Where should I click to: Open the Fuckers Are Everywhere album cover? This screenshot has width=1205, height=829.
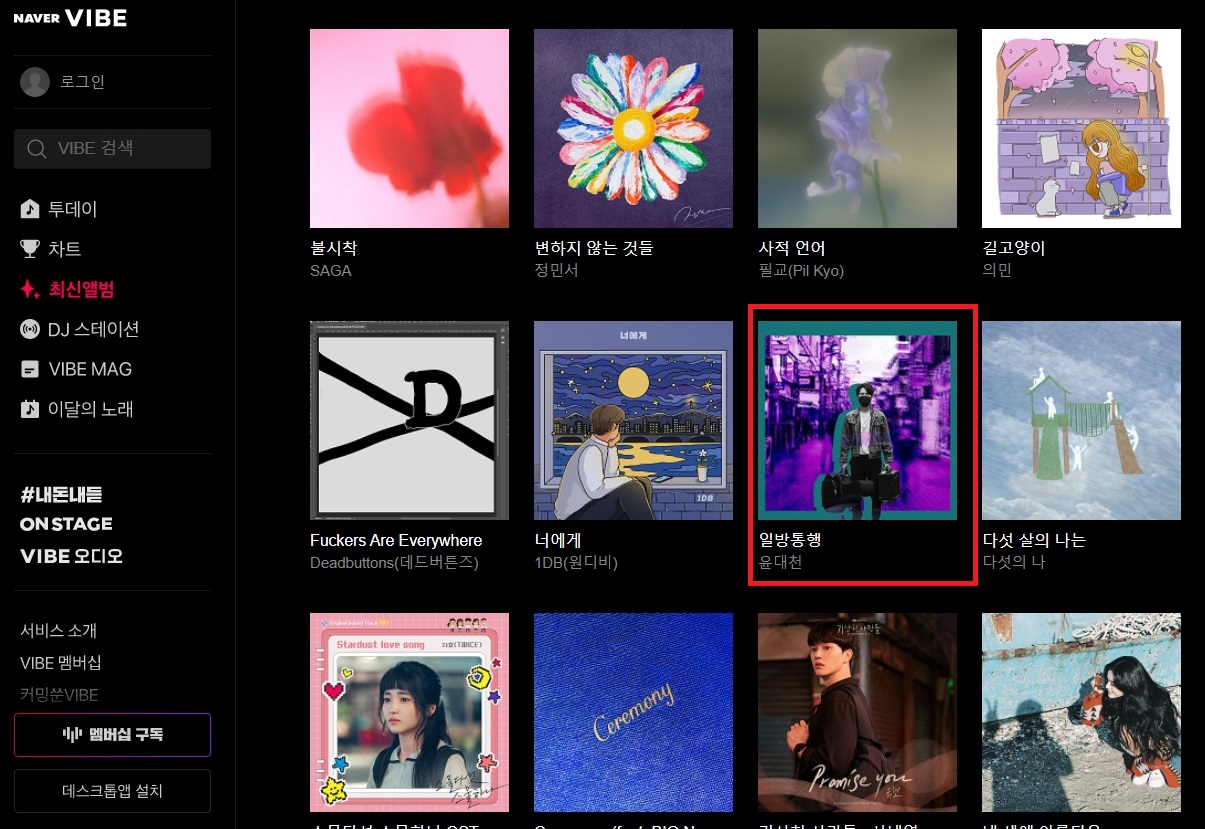[409, 420]
